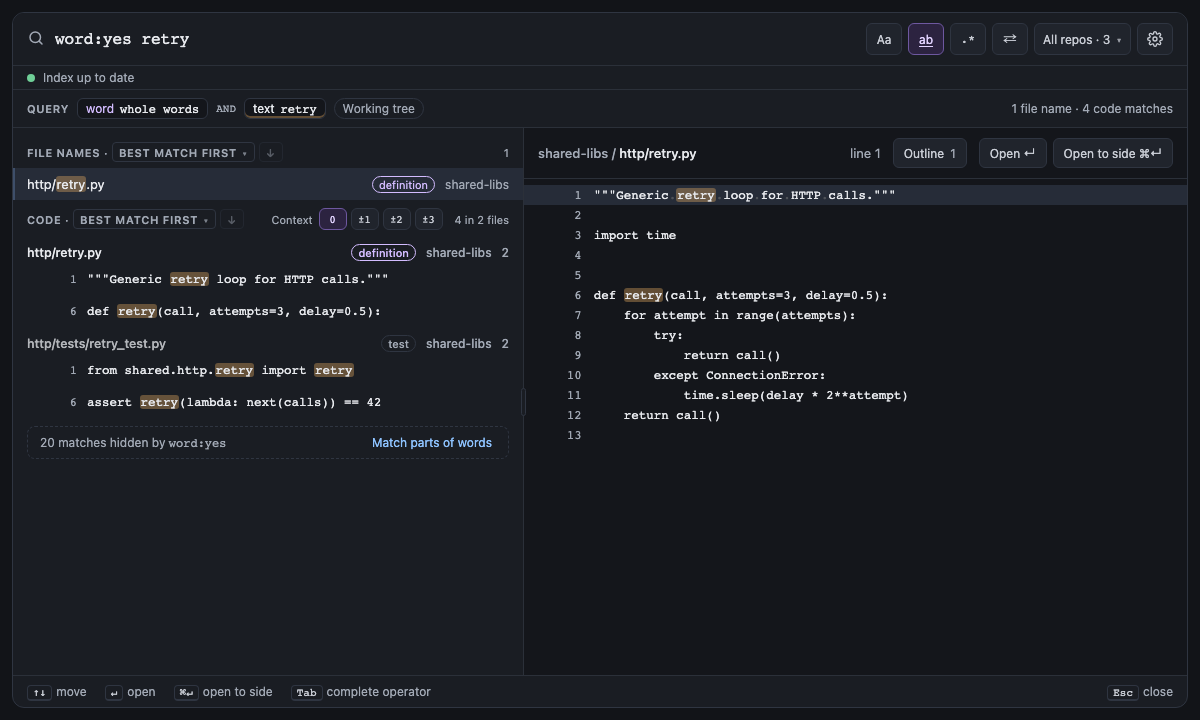Click 'Match parts of words' link

pyautogui.click(x=432, y=443)
